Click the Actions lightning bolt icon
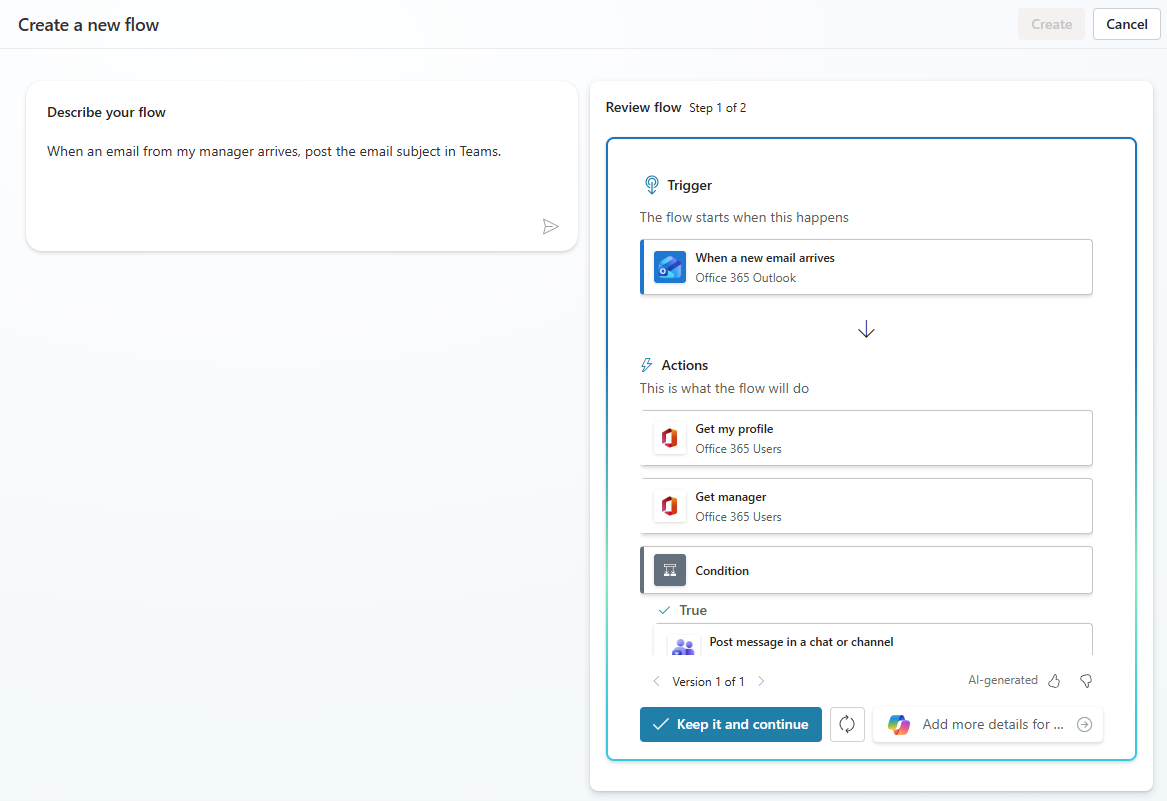Screen dimensions: 1167x801 pos(646,365)
